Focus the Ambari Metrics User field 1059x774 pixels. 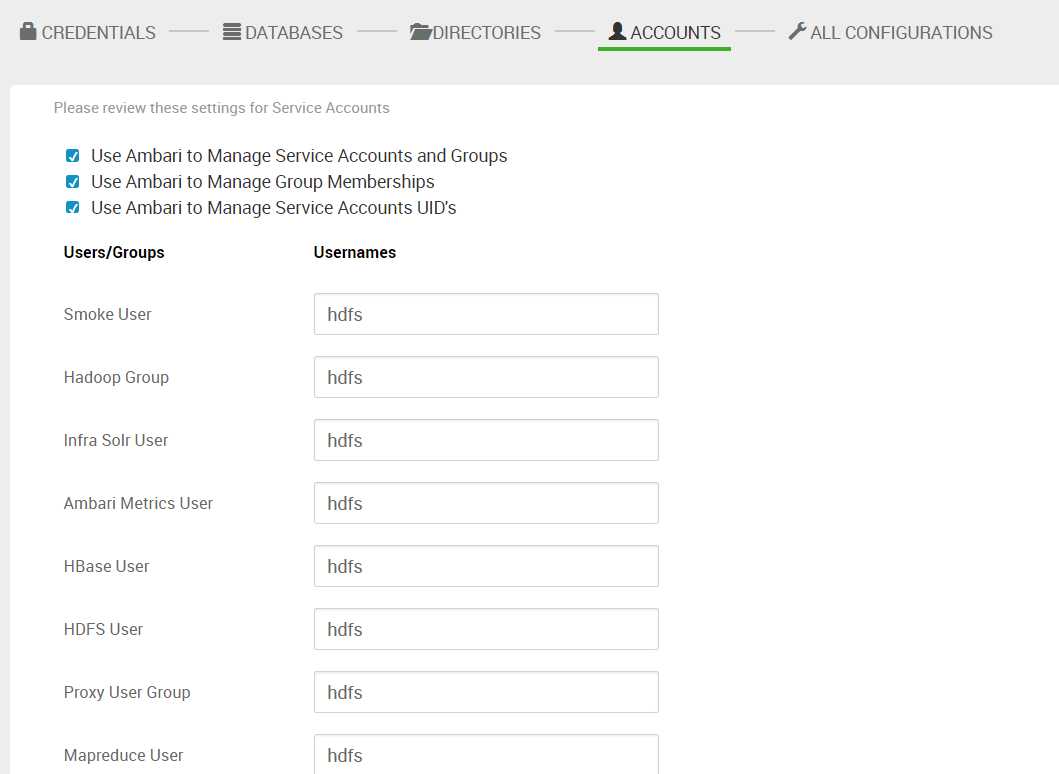[486, 503]
